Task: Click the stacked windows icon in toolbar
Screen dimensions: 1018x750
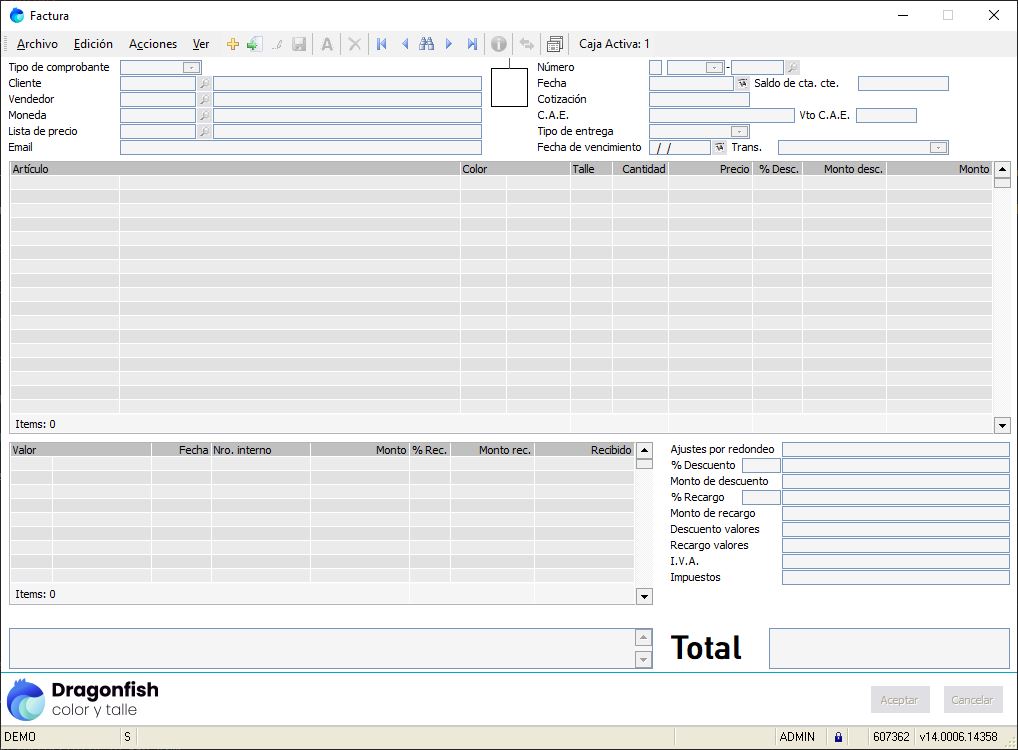Action: coord(555,44)
